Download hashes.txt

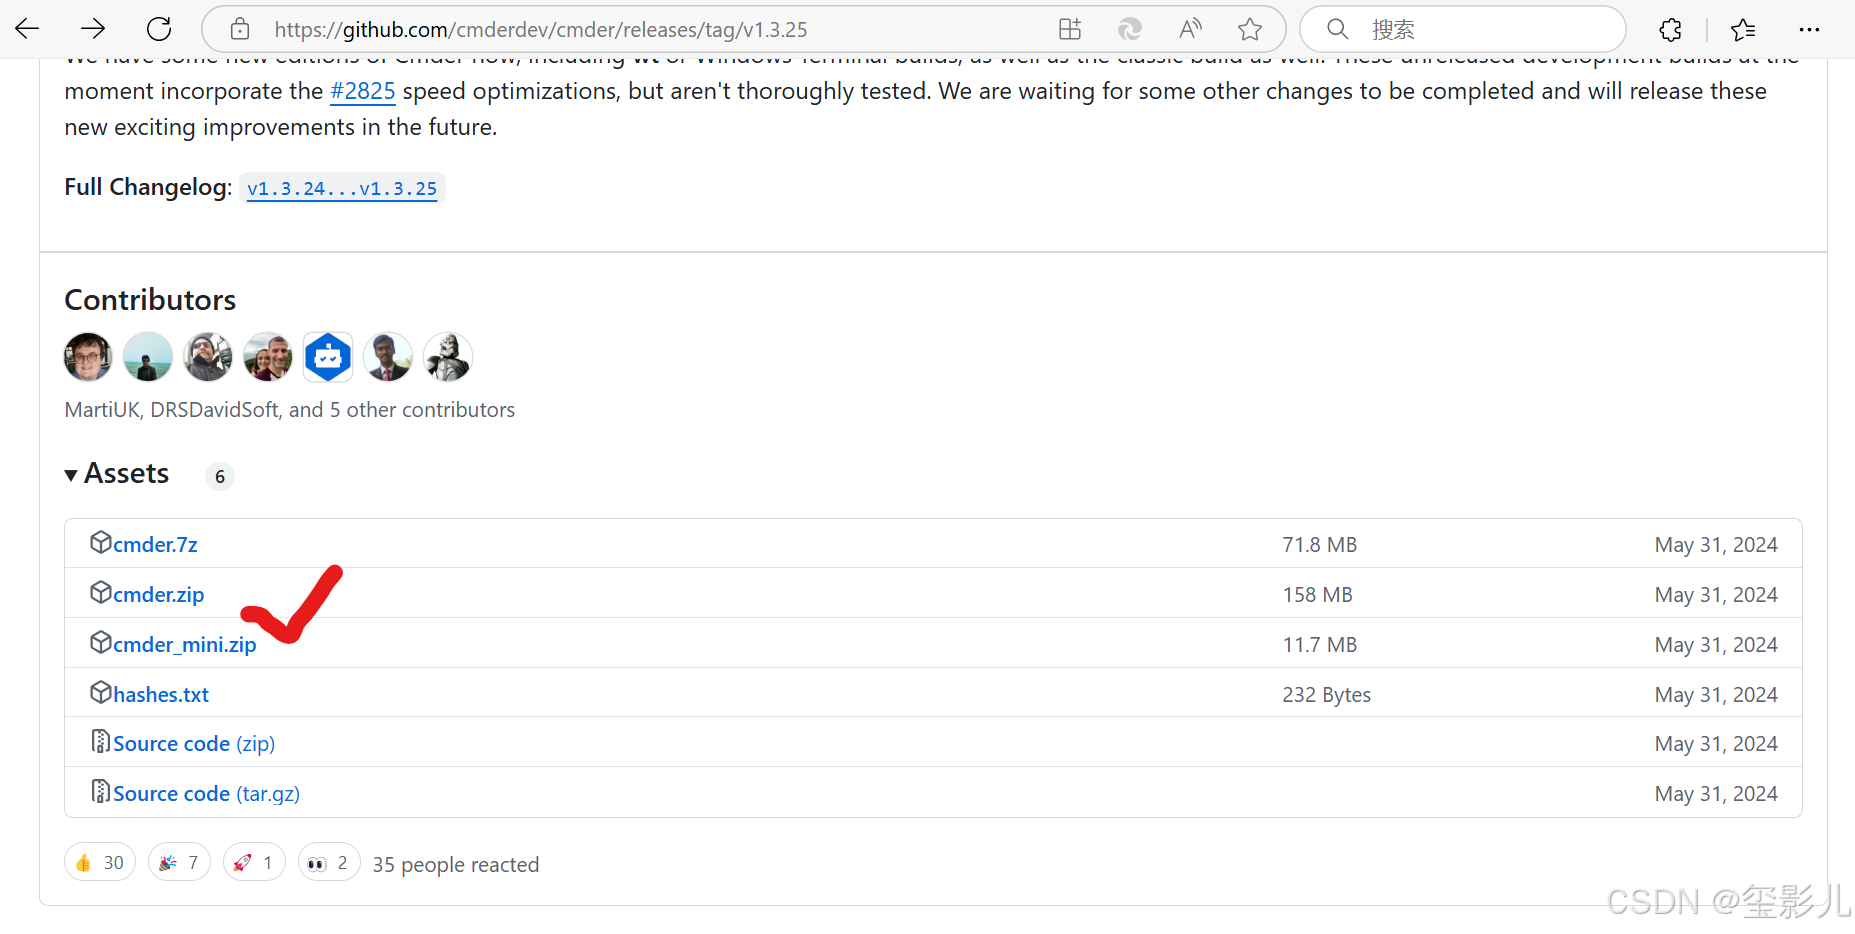(161, 694)
